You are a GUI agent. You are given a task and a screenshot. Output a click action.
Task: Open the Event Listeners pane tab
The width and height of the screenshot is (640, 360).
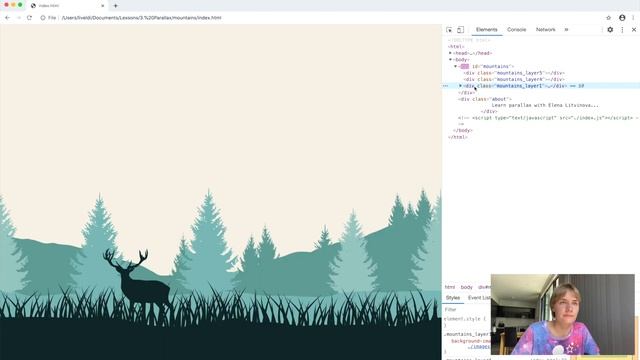pyautogui.click(x=479, y=298)
